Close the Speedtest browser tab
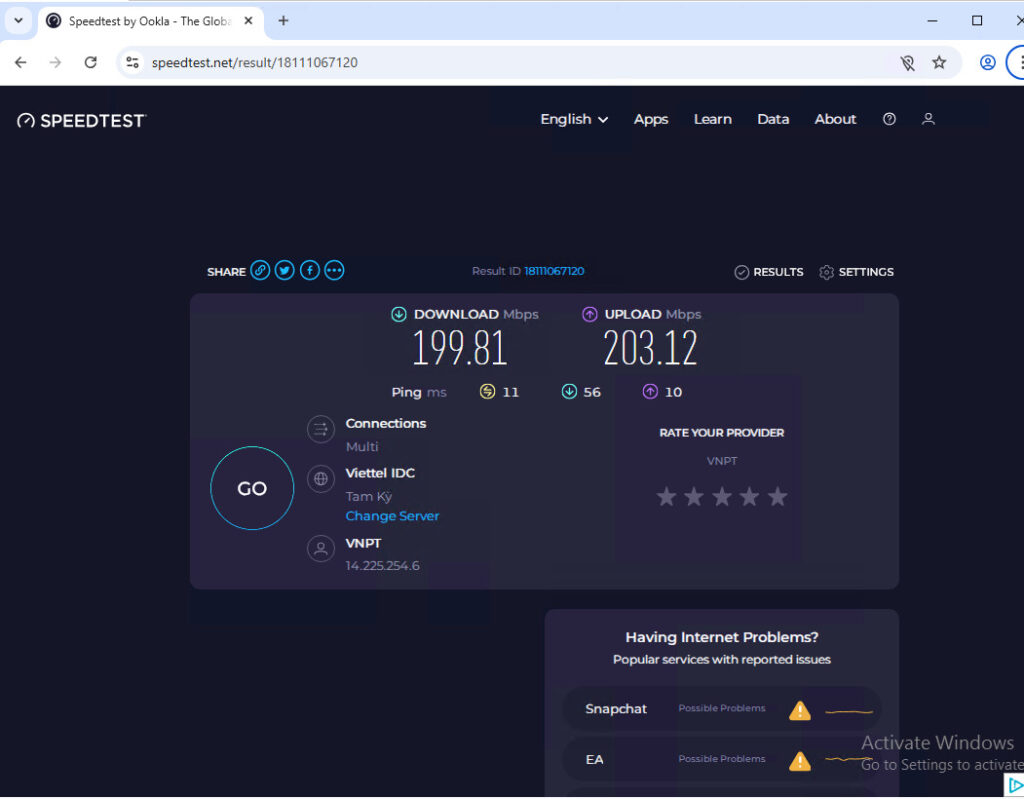Screen dimensions: 1024x799 248,21
